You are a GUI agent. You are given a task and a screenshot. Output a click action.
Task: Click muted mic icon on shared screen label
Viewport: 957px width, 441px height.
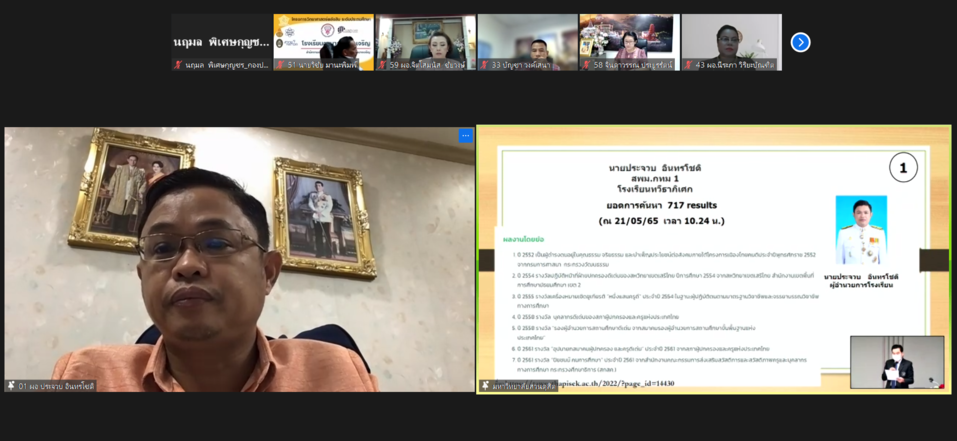tap(485, 386)
